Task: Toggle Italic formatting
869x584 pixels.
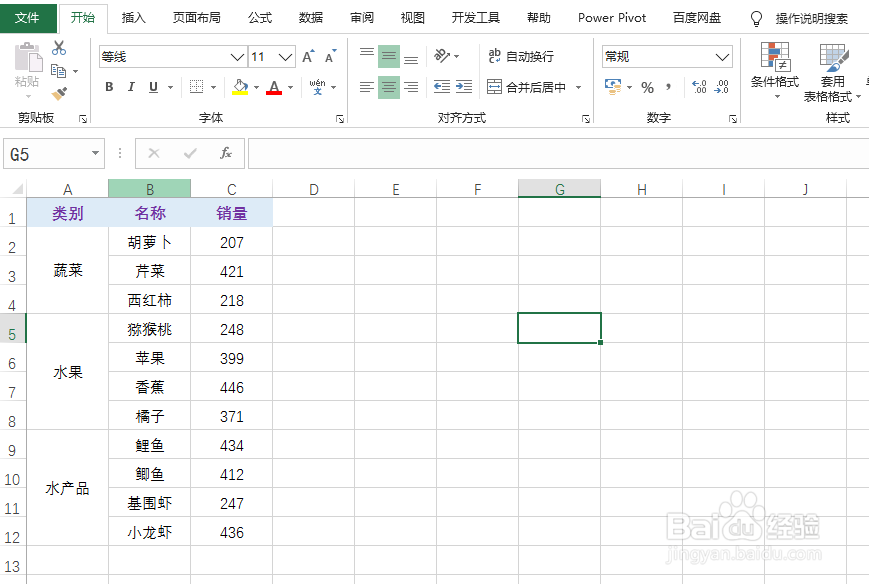Action: coord(131,87)
